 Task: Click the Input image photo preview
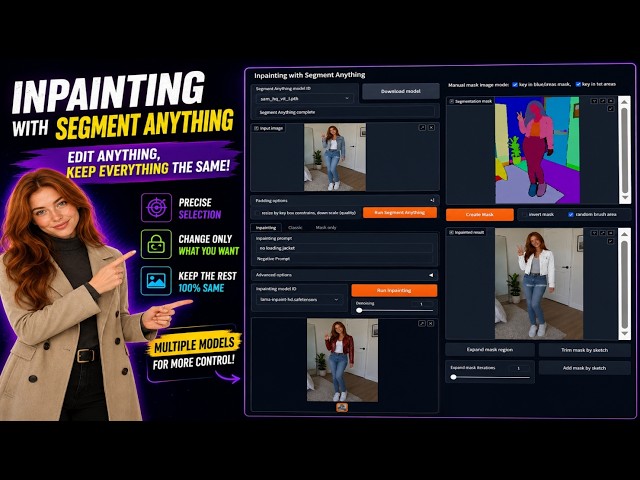[335, 157]
